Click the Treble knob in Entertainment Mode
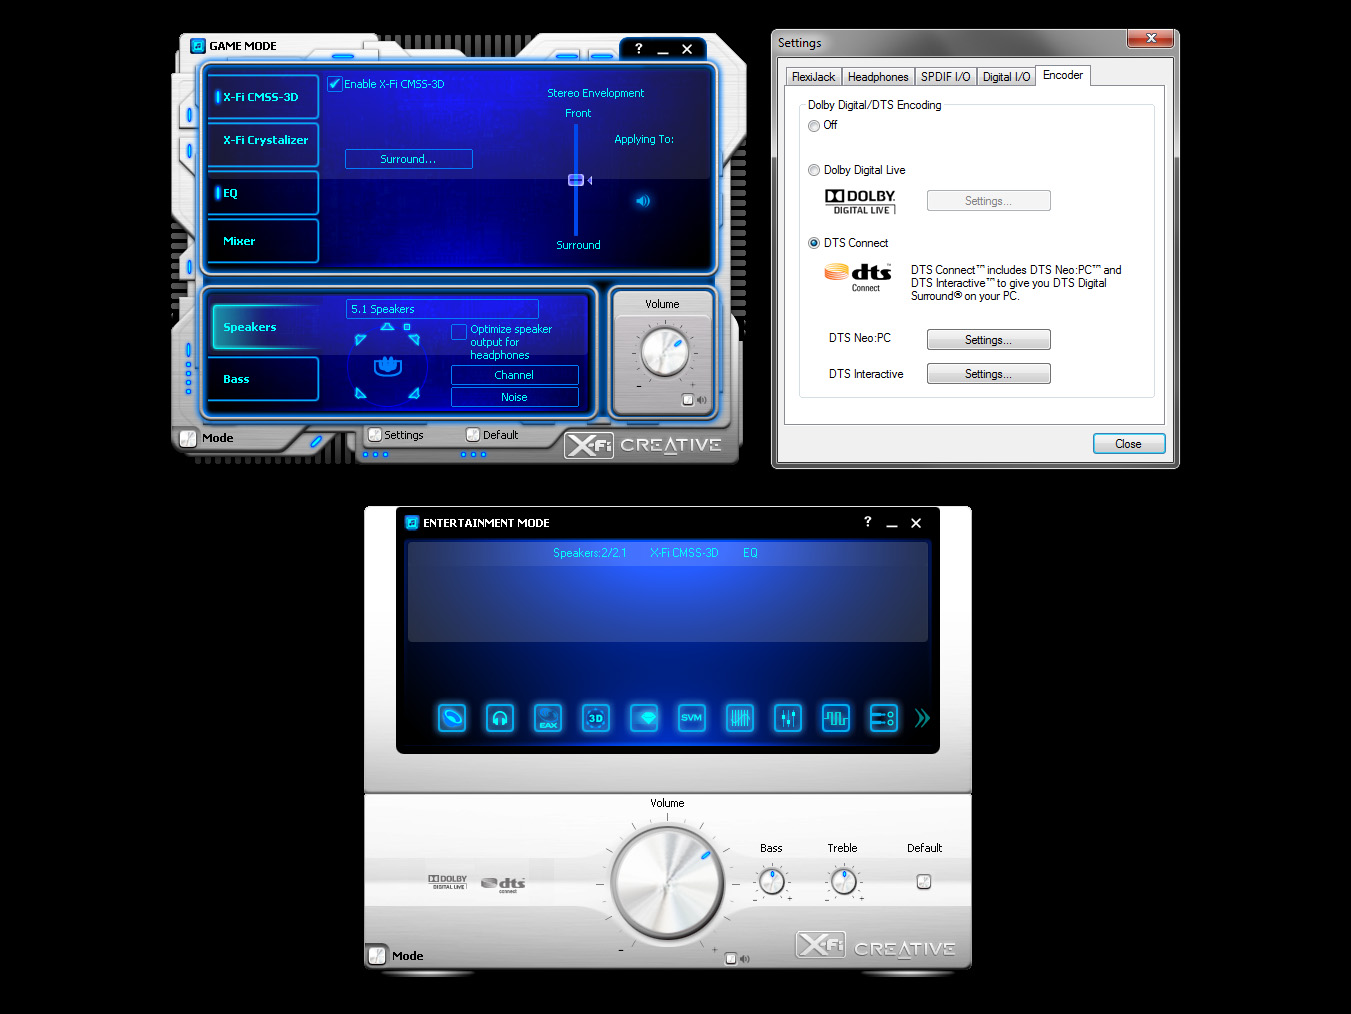The width and height of the screenshot is (1351, 1014). (843, 881)
